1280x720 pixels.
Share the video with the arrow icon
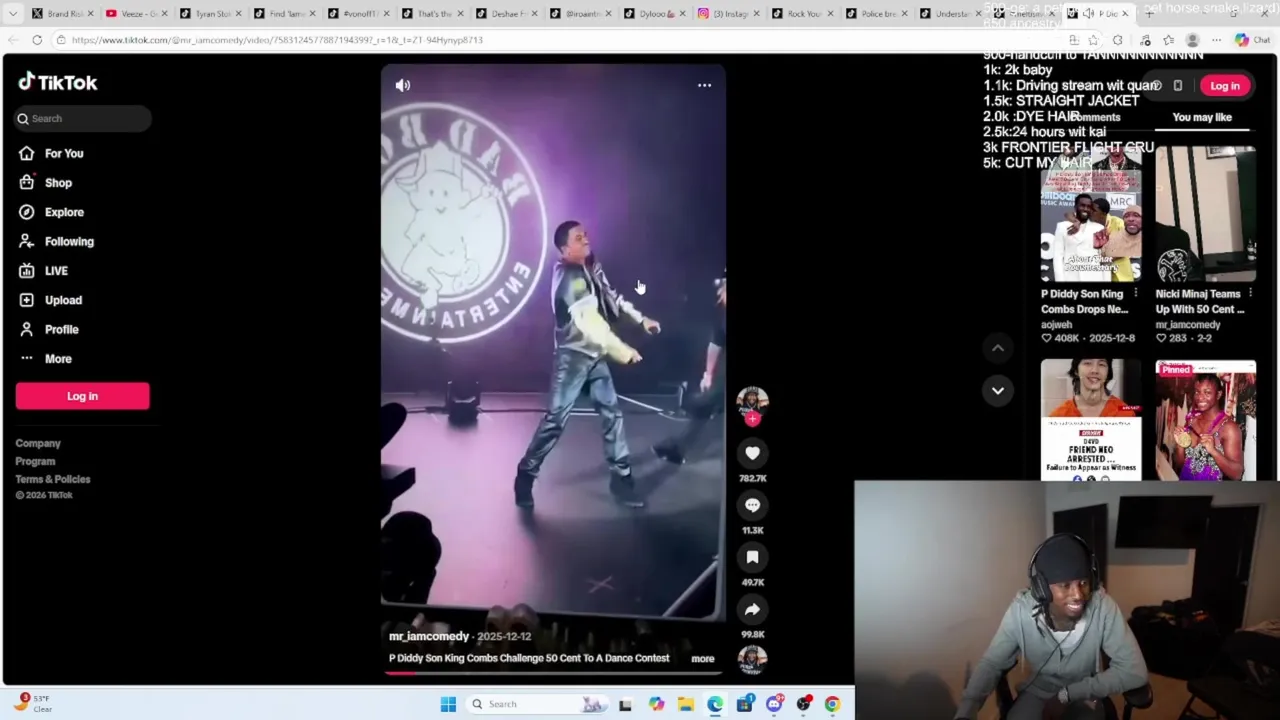[752, 609]
